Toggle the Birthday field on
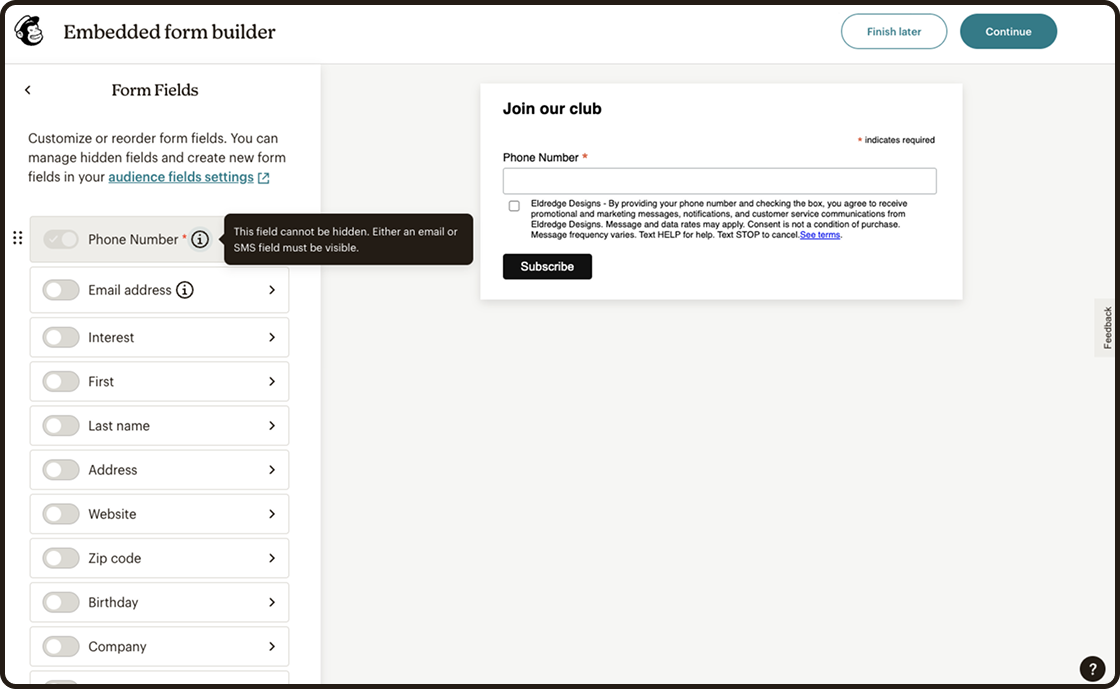Image resolution: width=1120 pixels, height=689 pixels. (x=60, y=602)
